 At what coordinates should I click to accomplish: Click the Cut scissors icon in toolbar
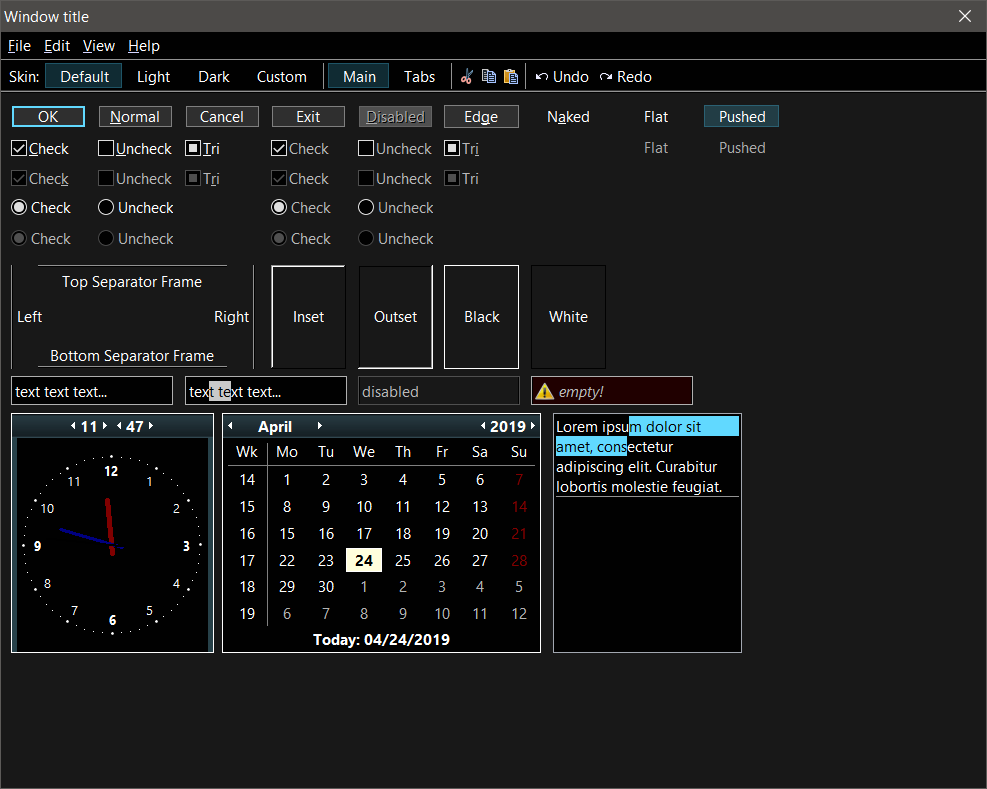(467, 77)
